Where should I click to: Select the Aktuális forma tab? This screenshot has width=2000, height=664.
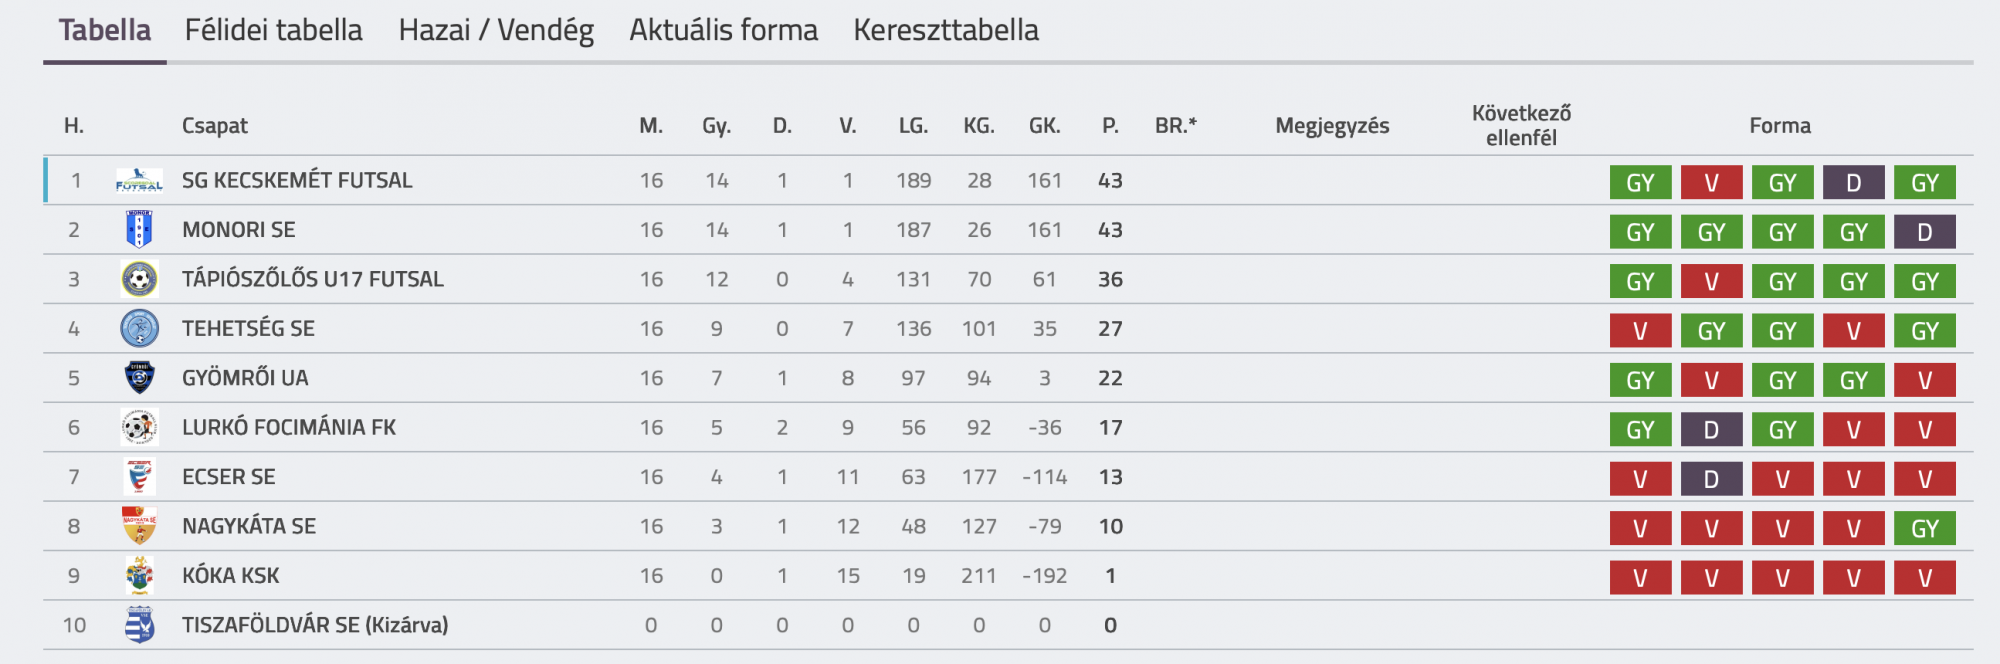723,31
